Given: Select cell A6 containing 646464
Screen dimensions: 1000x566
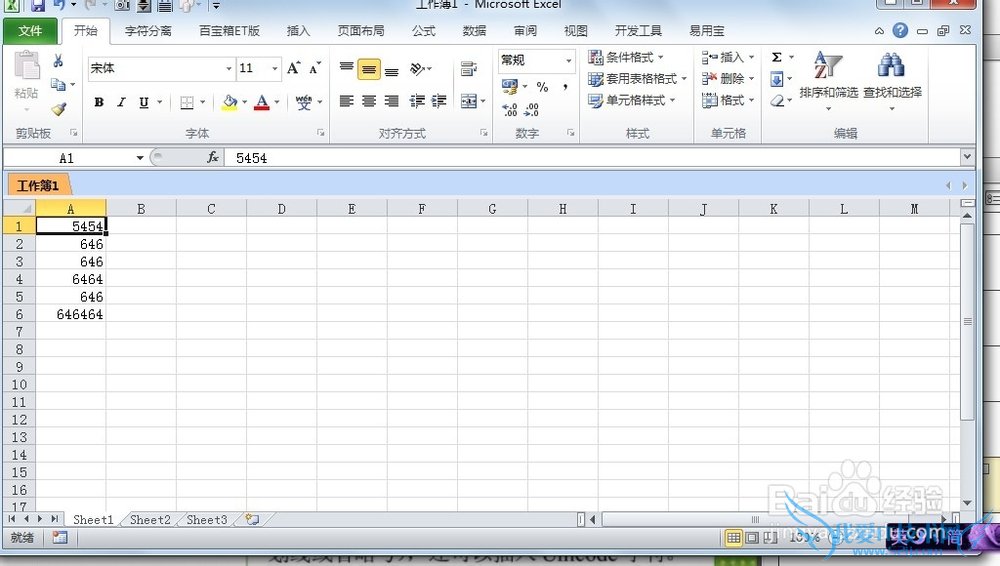Looking at the screenshot, I should coord(71,314).
